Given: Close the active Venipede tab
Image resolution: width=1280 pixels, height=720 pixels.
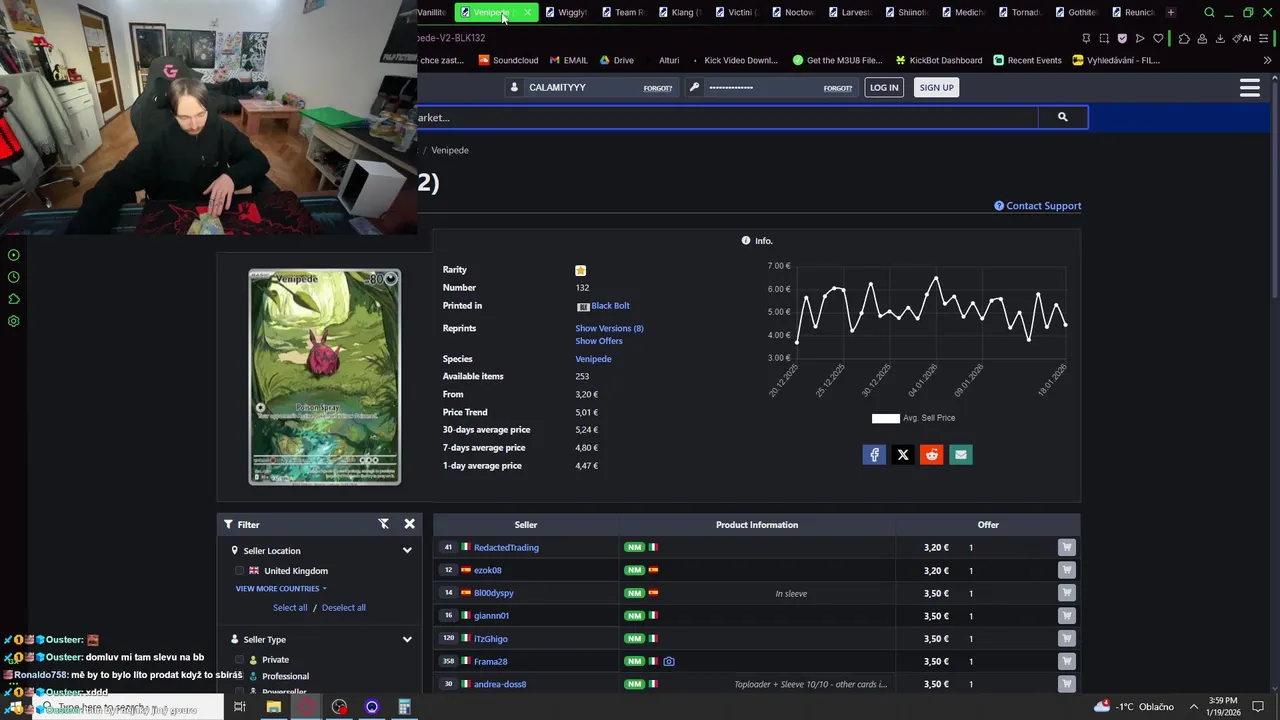Looking at the screenshot, I should pyautogui.click(x=527, y=12).
